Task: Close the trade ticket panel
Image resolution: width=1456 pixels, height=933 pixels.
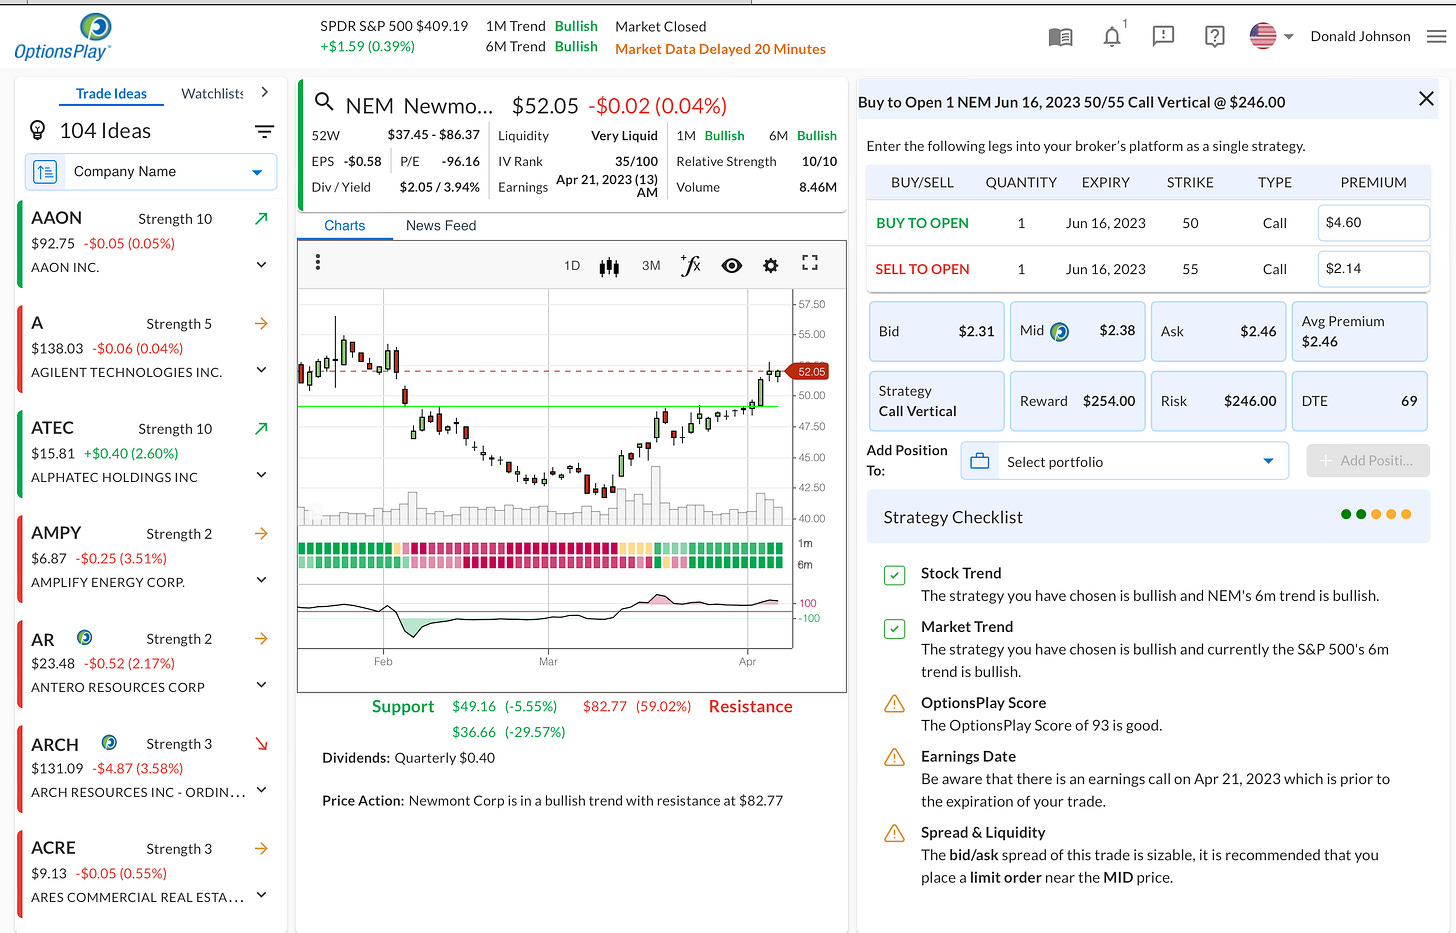Action: click(x=1427, y=99)
